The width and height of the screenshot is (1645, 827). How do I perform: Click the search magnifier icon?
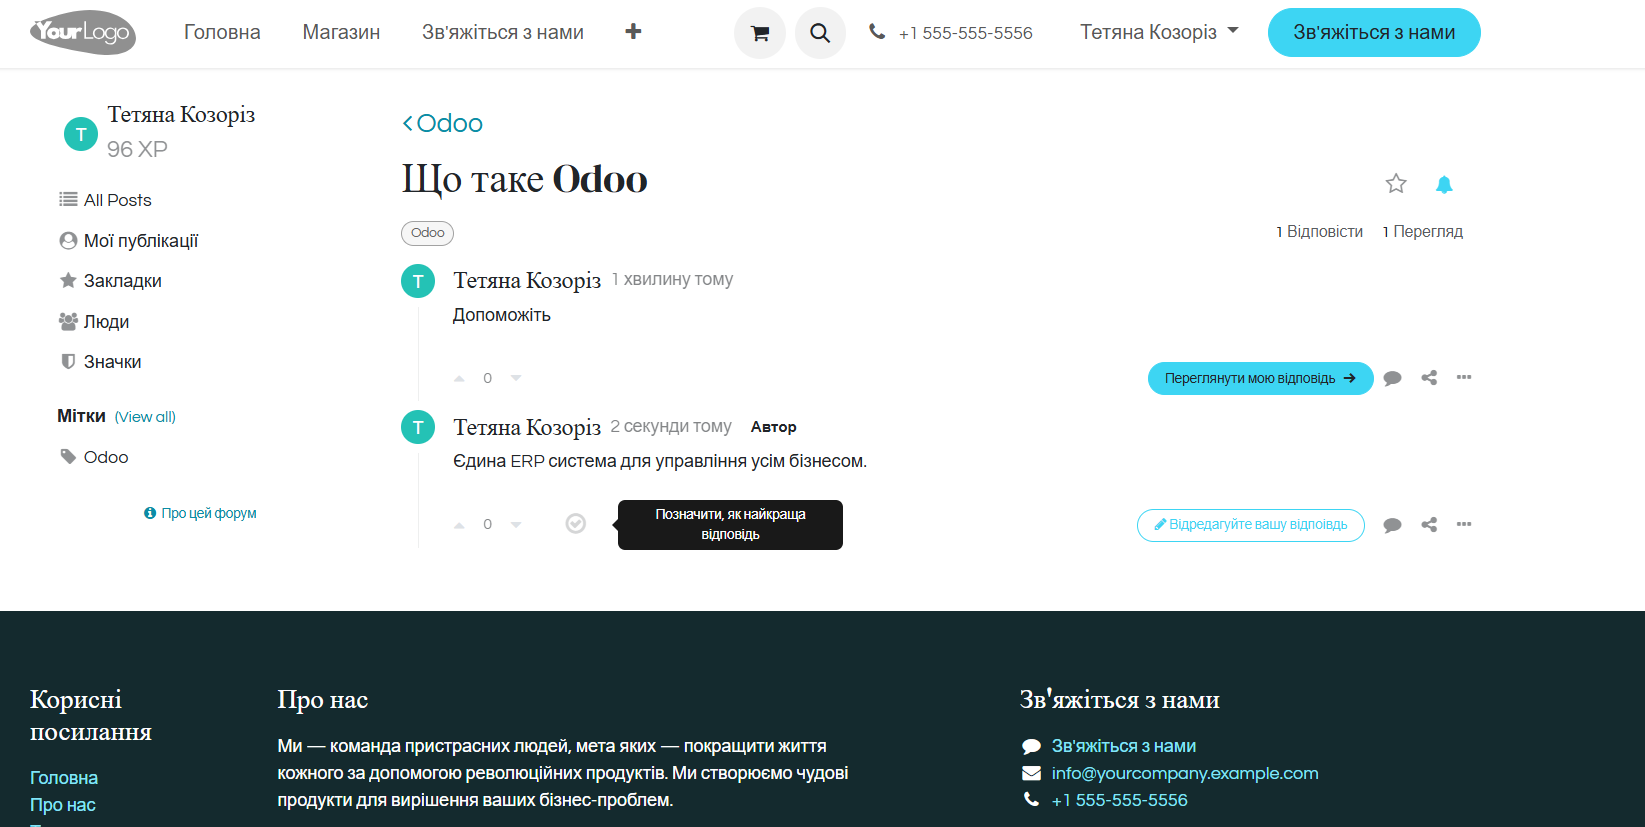820,33
